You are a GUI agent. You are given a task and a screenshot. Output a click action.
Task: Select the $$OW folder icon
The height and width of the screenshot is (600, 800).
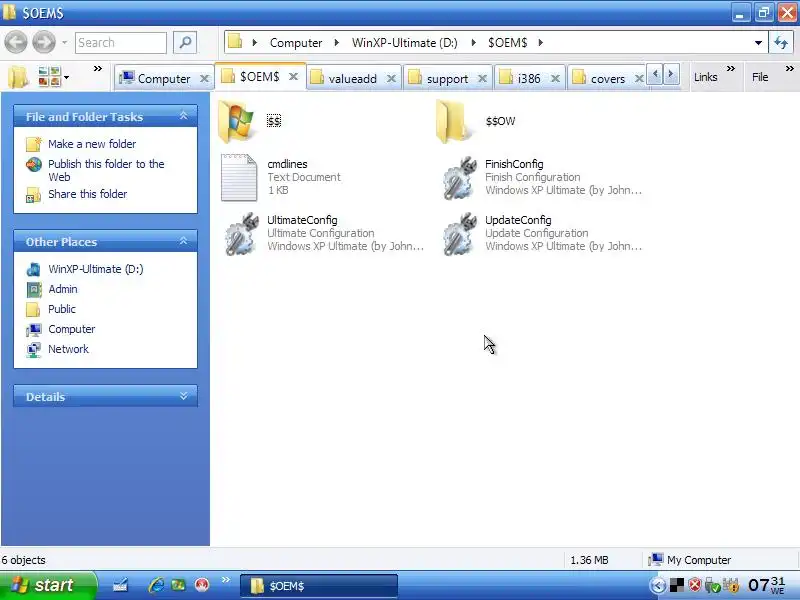tap(452, 121)
